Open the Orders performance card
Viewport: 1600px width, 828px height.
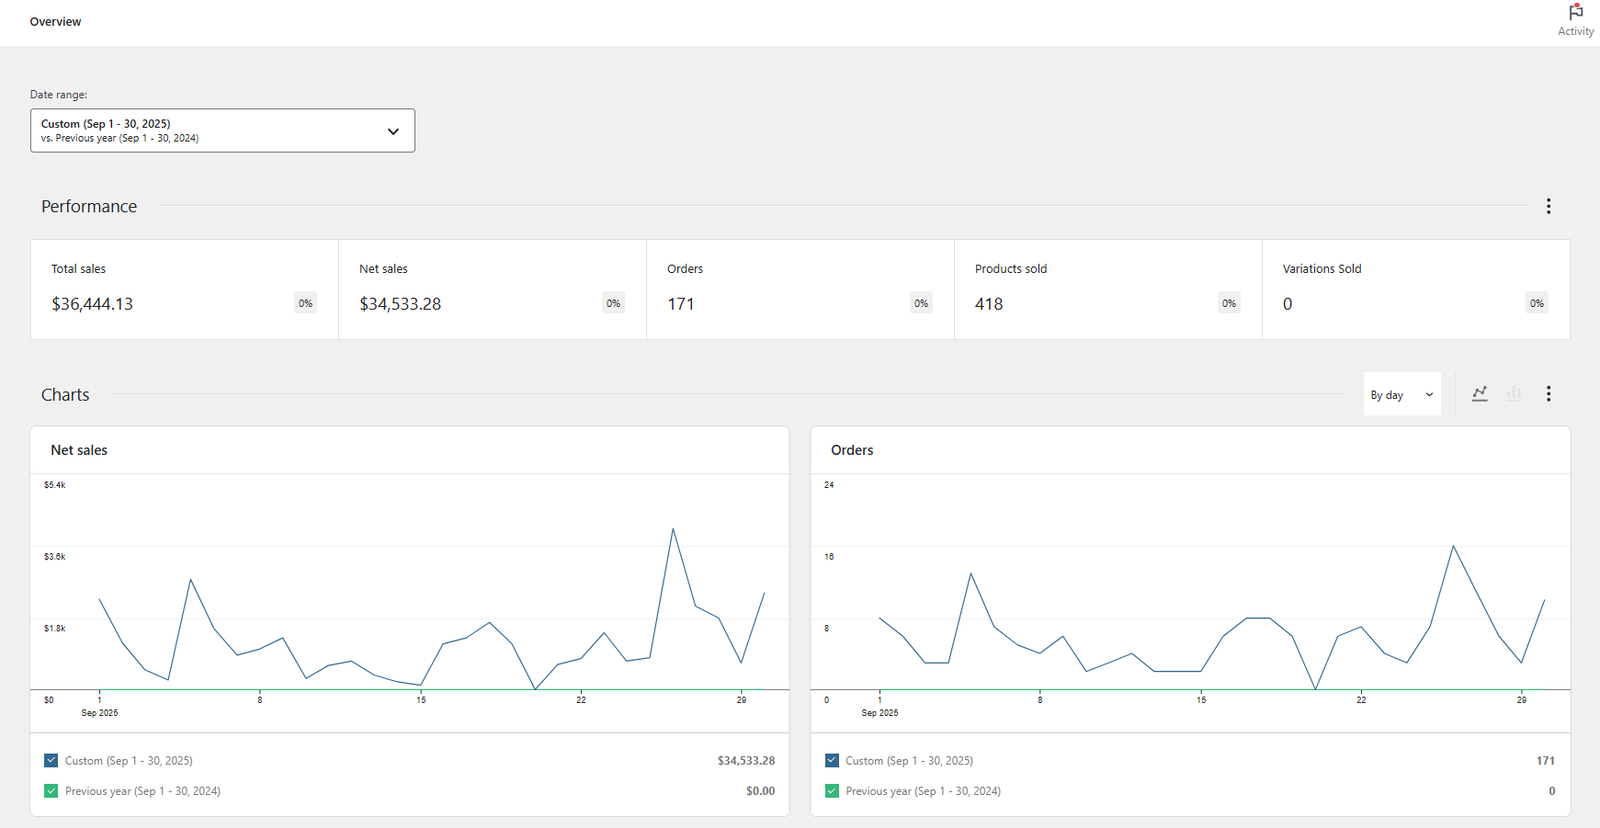pos(800,289)
